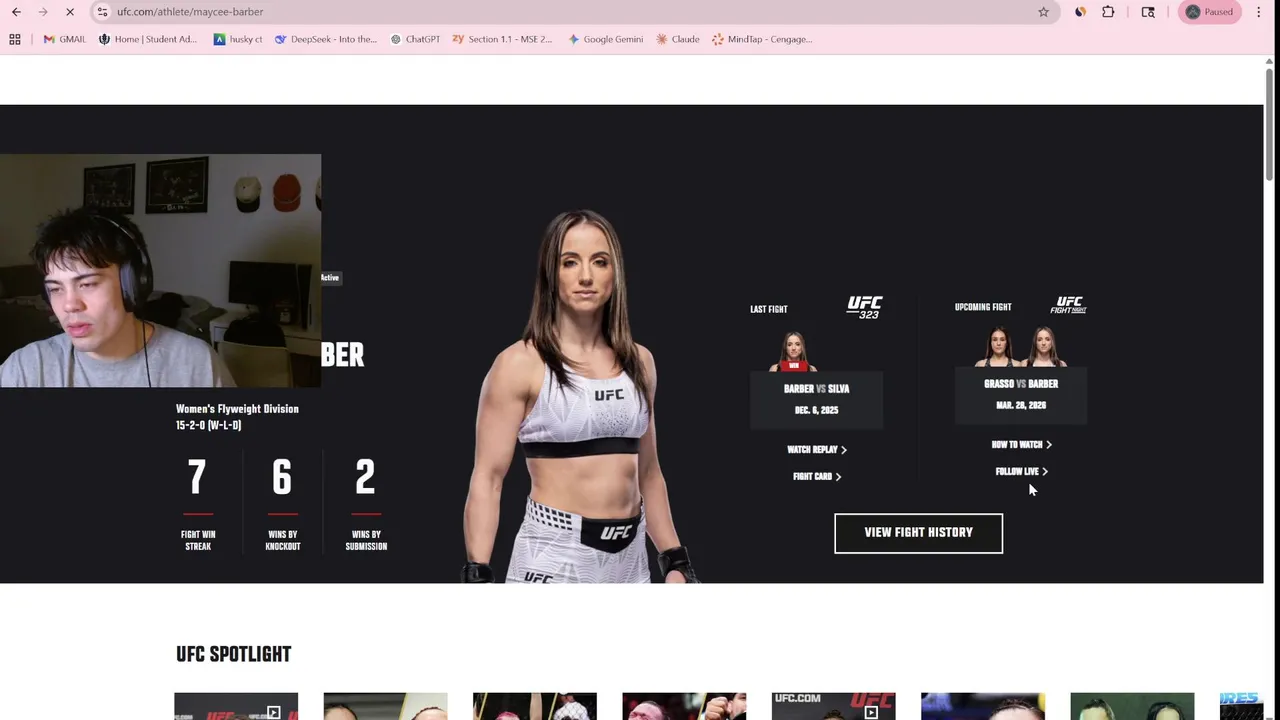Open the Chrome three-dot menu
The height and width of the screenshot is (720, 1280).
pos(1259,12)
